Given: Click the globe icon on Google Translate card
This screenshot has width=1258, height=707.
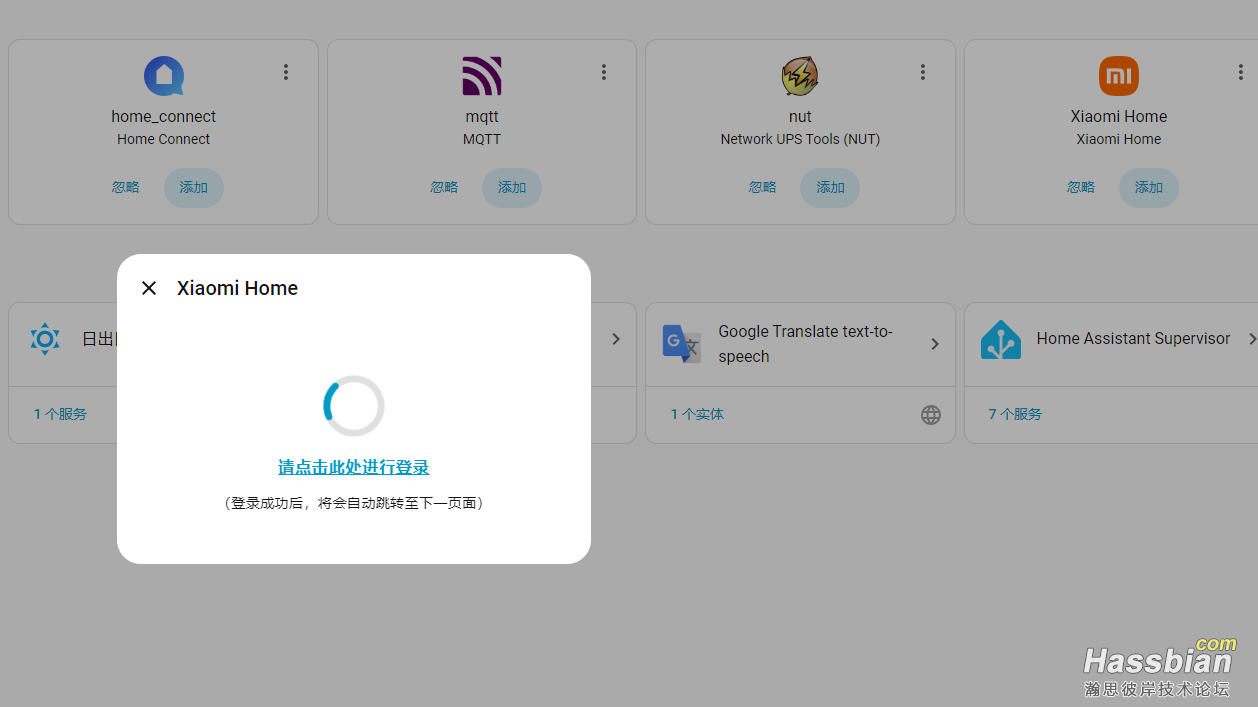Looking at the screenshot, I should (x=931, y=414).
